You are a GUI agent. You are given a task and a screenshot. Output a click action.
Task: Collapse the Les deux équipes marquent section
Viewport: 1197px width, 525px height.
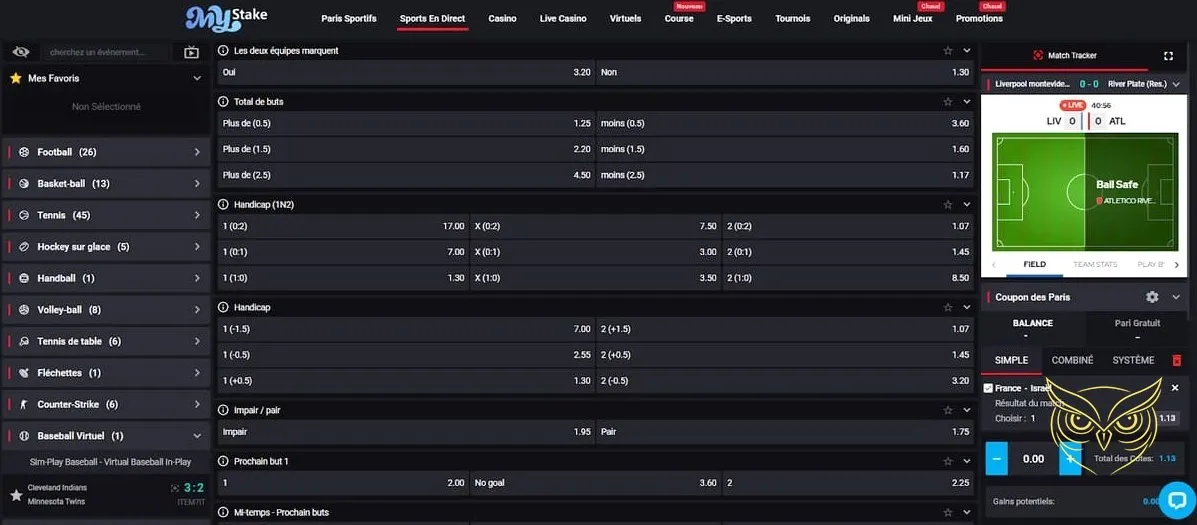tap(966, 50)
